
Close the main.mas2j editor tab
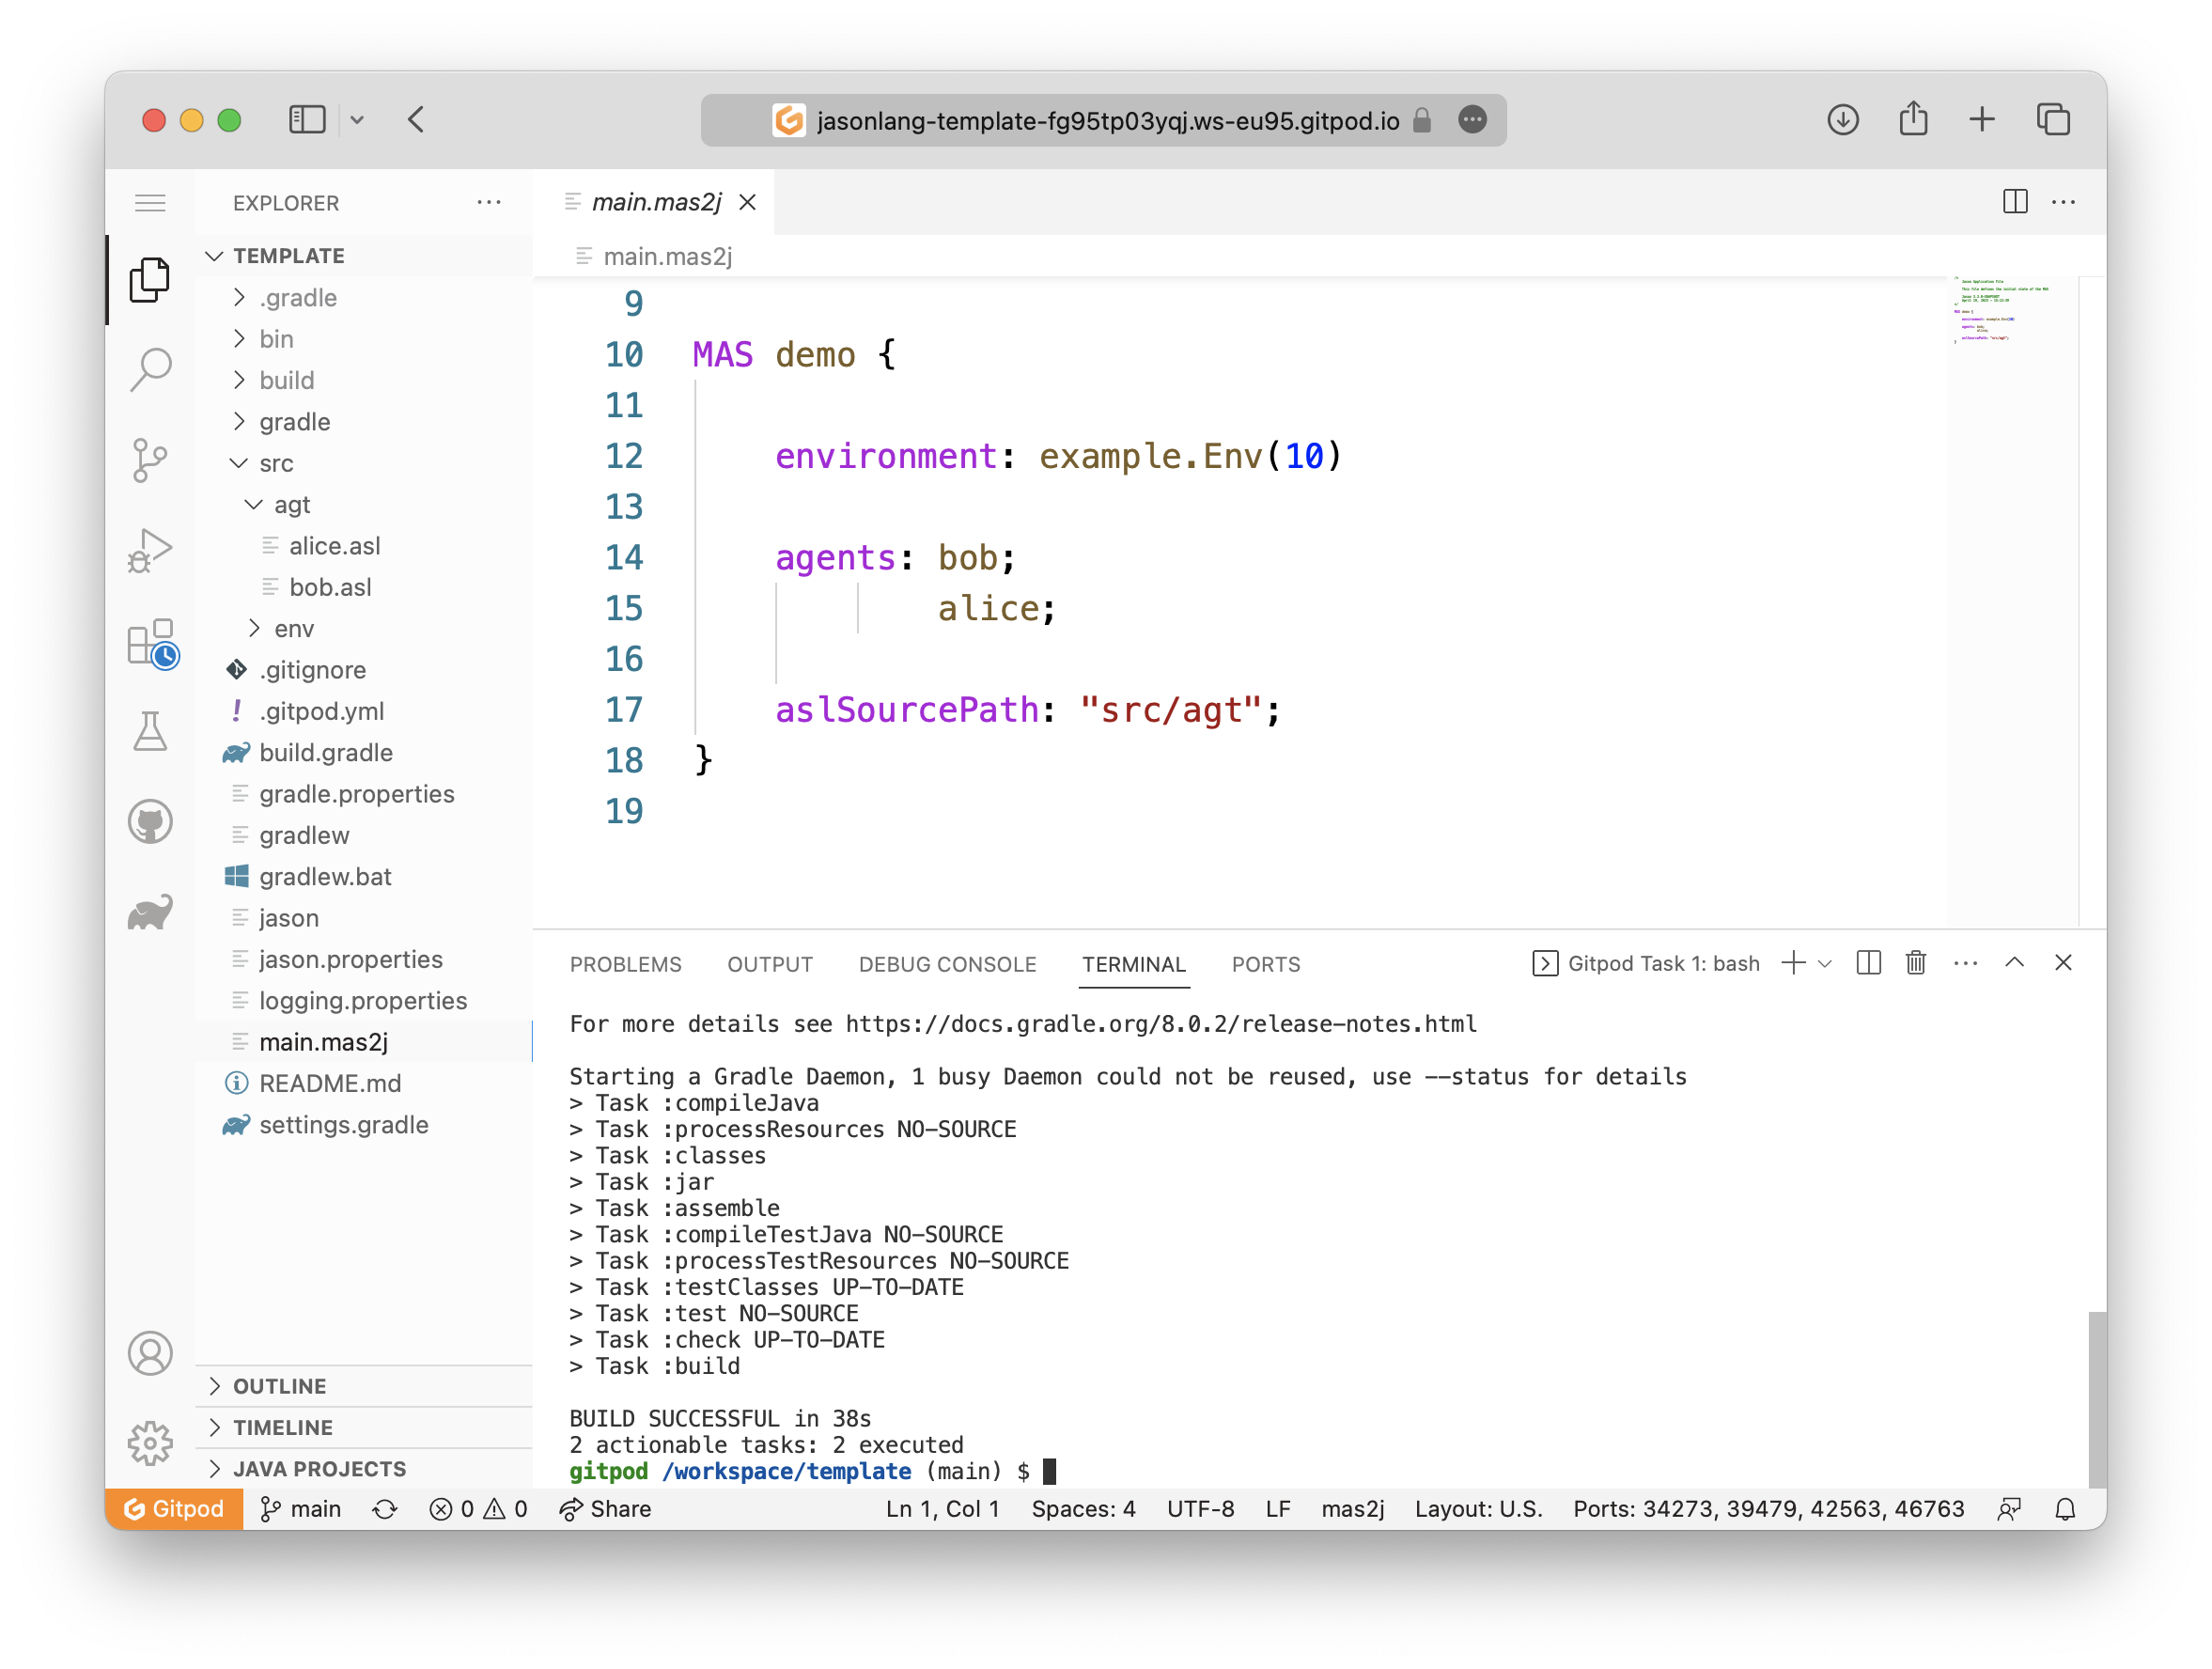pos(747,203)
